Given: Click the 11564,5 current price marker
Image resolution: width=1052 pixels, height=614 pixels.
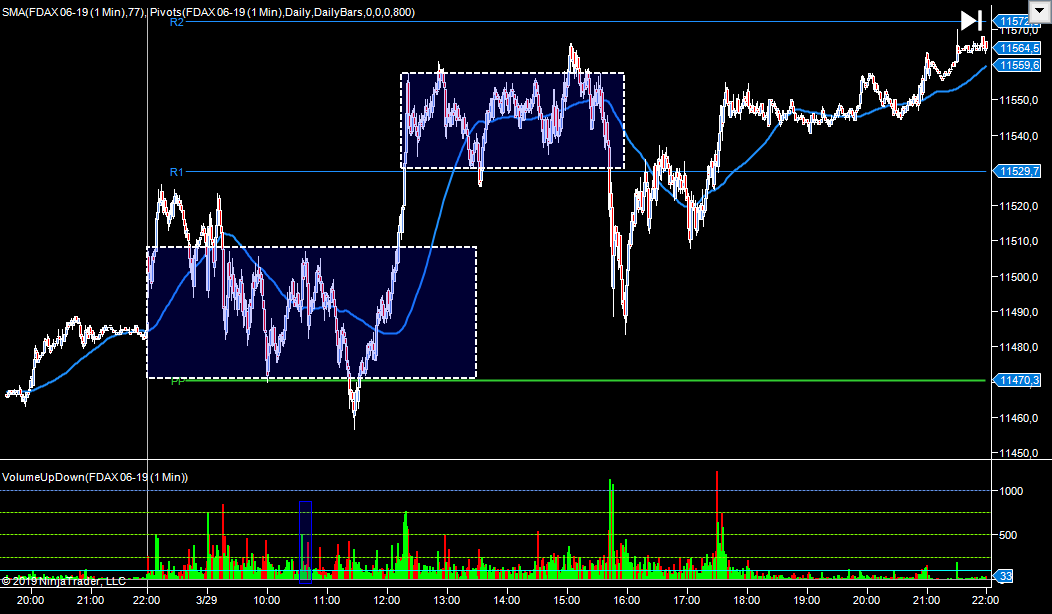Looking at the screenshot, I should coord(1018,47).
